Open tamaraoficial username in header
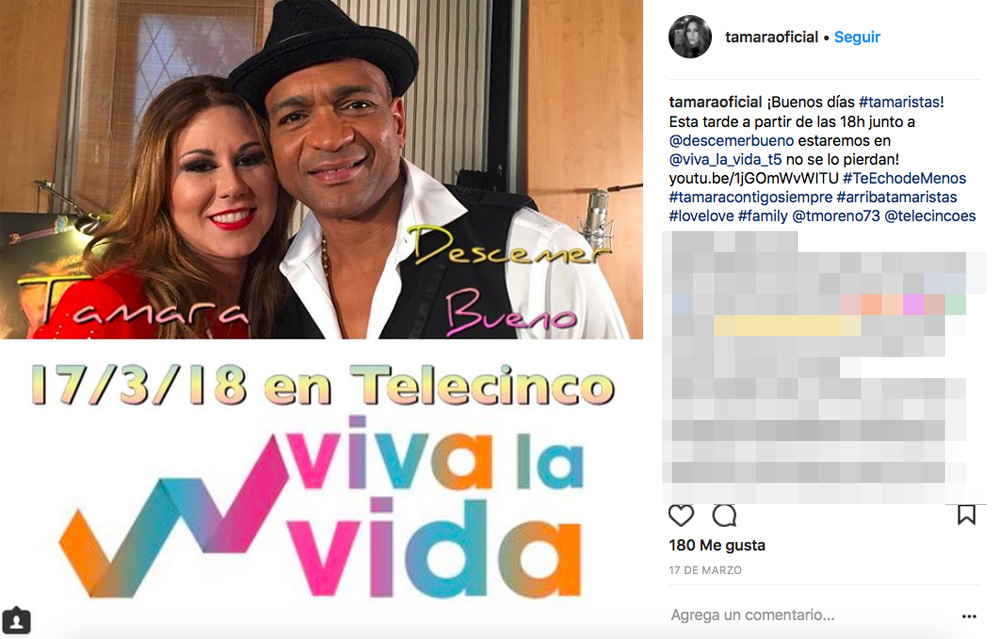This screenshot has height=639, width=1000. (771, 37)
